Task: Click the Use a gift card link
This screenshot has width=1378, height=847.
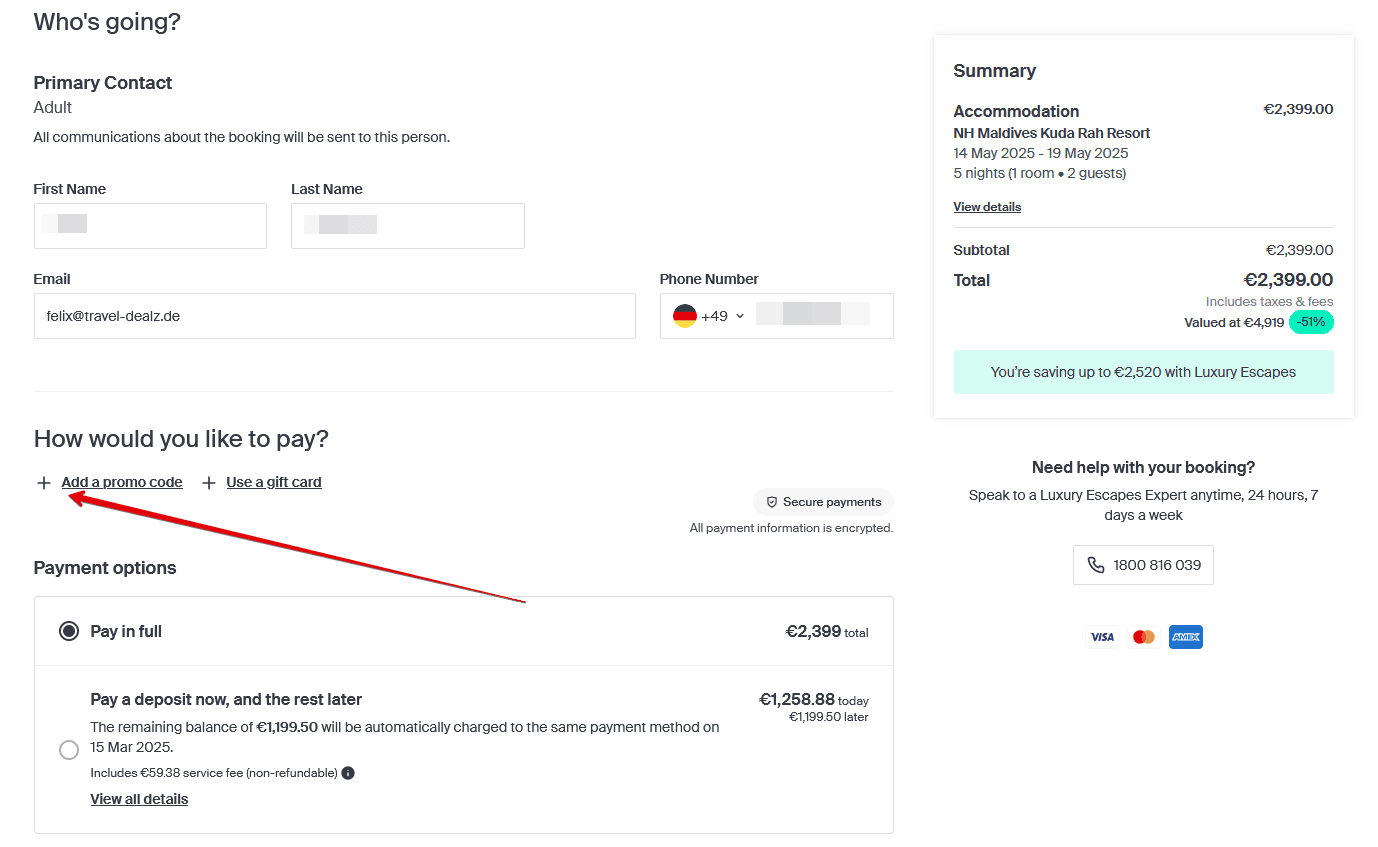Action: 274,482
